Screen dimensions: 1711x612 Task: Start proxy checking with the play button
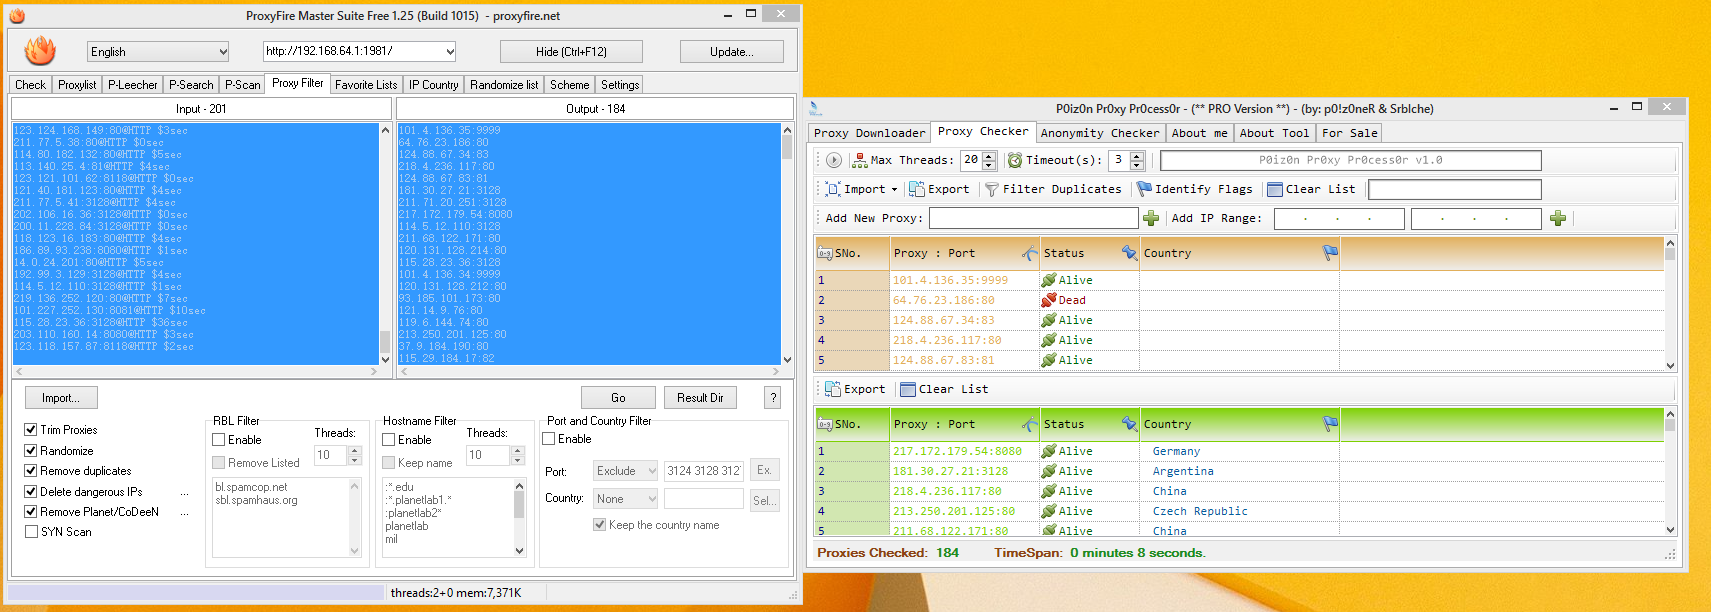tap(833, 160)
